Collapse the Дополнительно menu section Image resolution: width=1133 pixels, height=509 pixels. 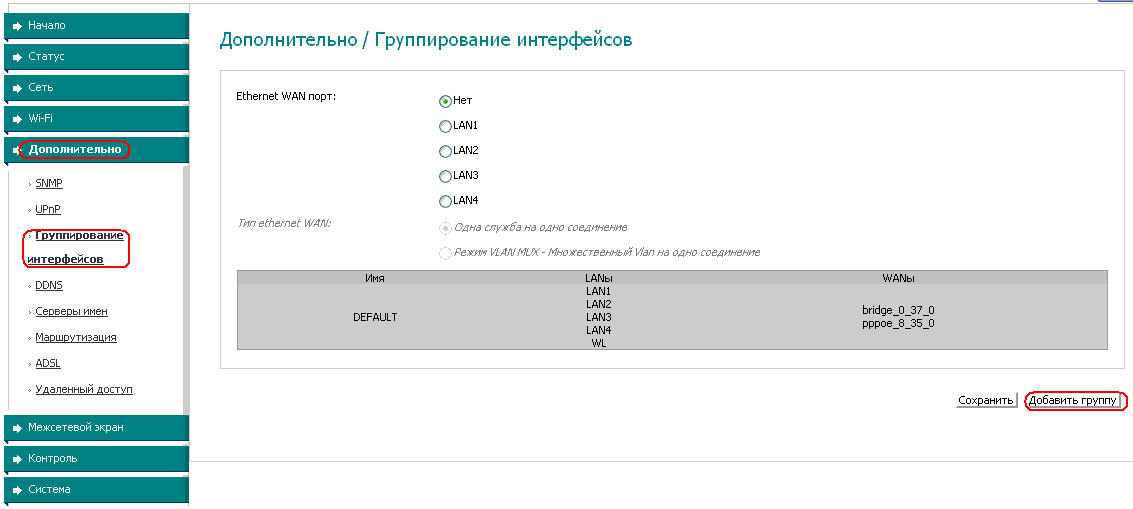click(x=75, y=150)
